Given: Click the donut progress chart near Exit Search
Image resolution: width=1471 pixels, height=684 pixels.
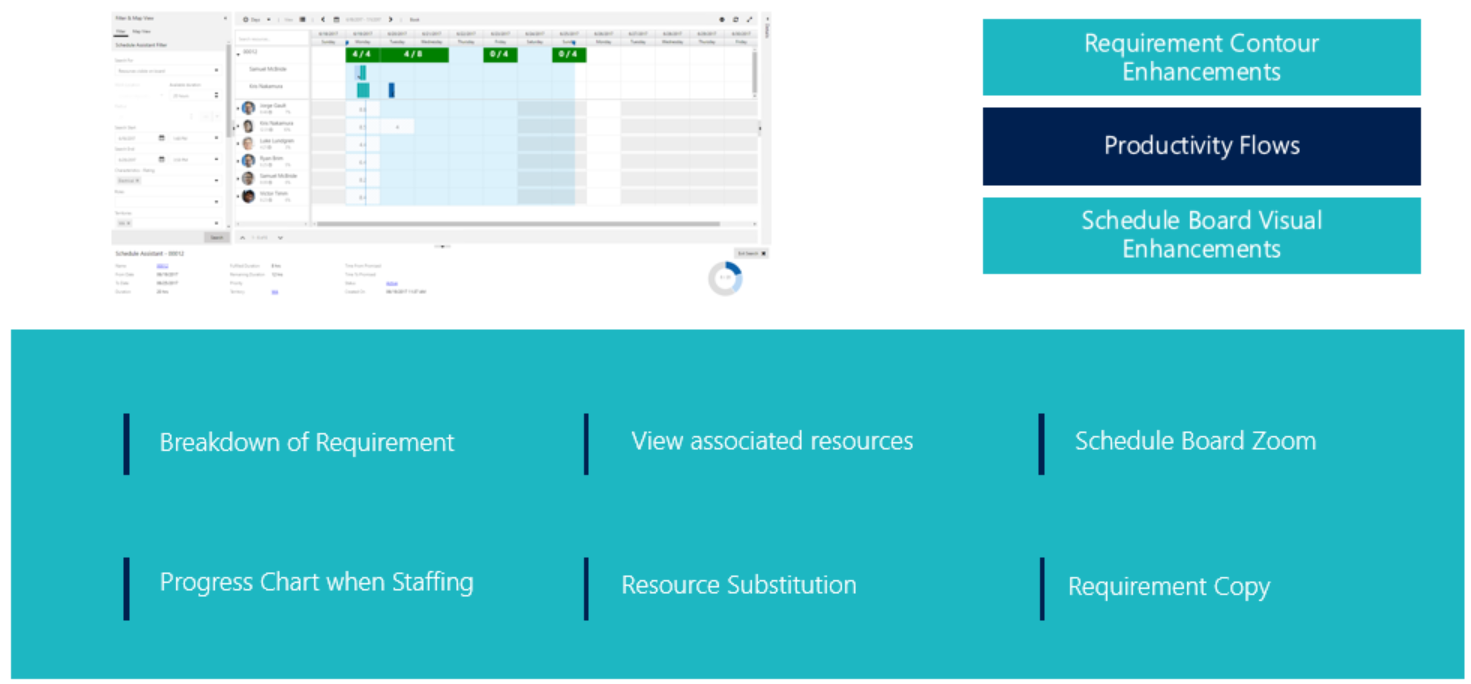Looking at the screenshot, I should (x=726, y=276).
